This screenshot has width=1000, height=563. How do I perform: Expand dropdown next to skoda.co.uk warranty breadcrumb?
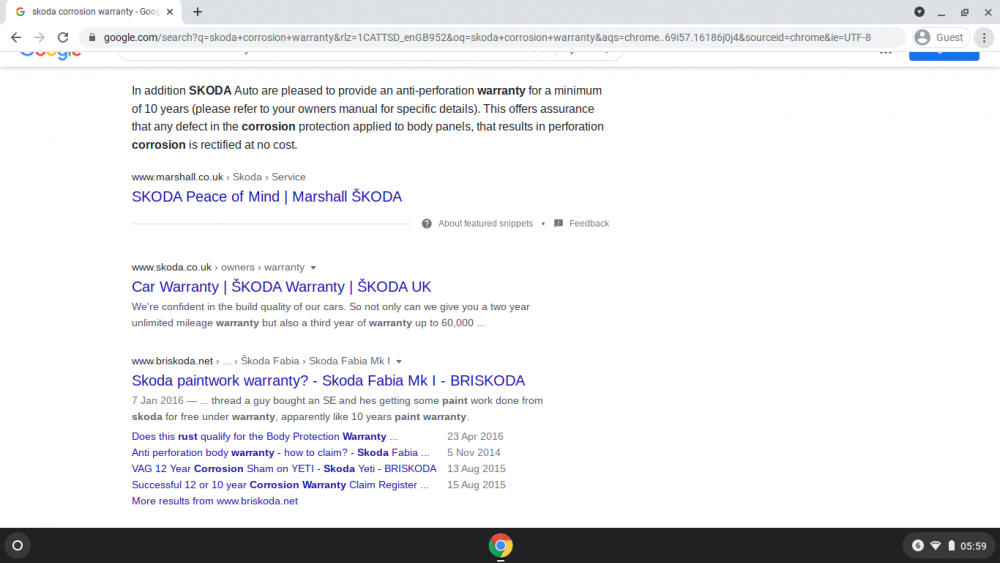pyautogui.click(x=313, y=268)
